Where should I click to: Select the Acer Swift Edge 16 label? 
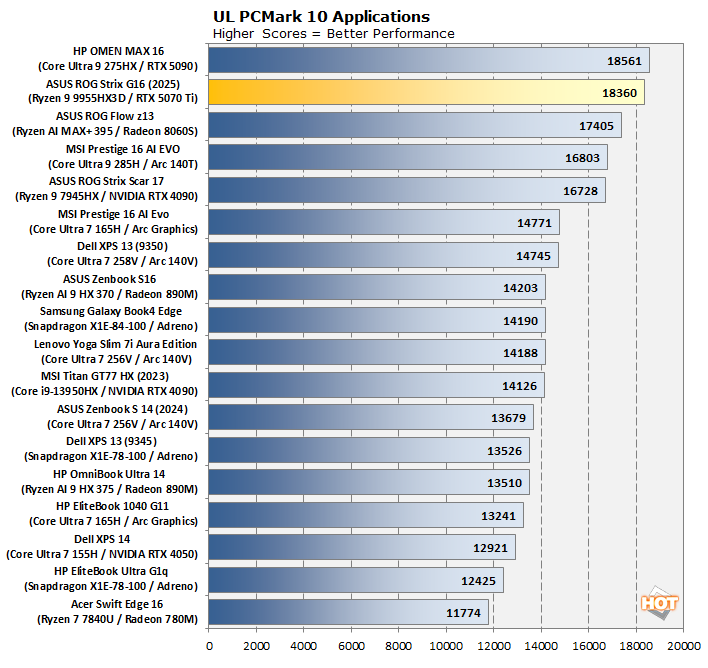pyautogui.click(x=117, y=604)
